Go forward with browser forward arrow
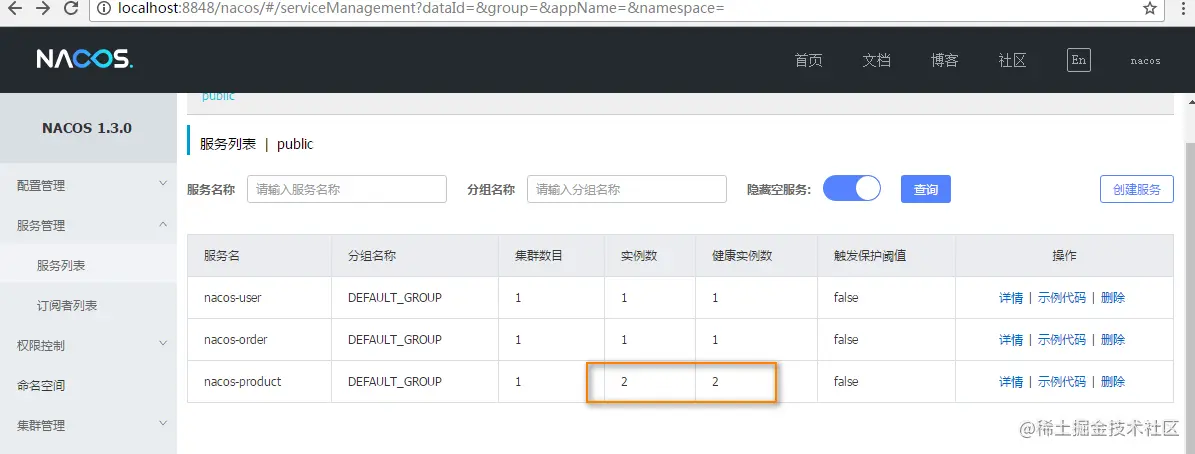The height and width of the screenshot is (454, 1195). pyautogui.click(x=43, y=8)
